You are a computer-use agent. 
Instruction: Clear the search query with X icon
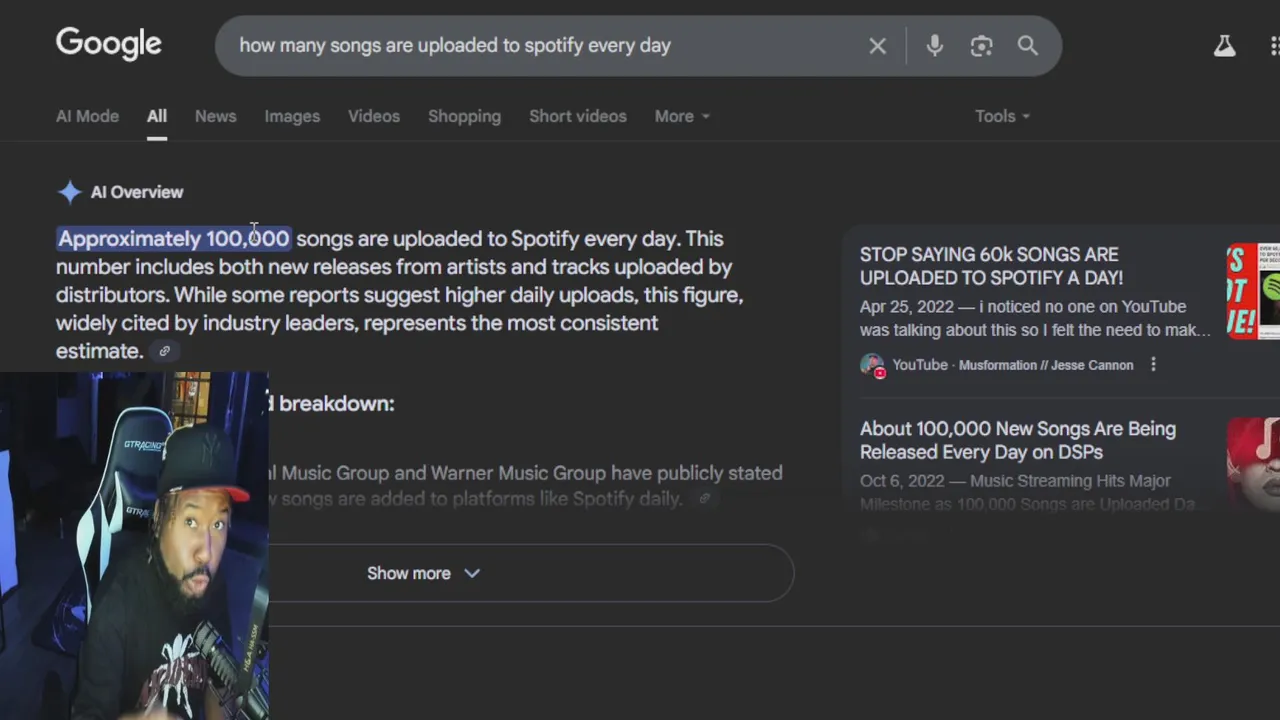click(x=877, y=46)
